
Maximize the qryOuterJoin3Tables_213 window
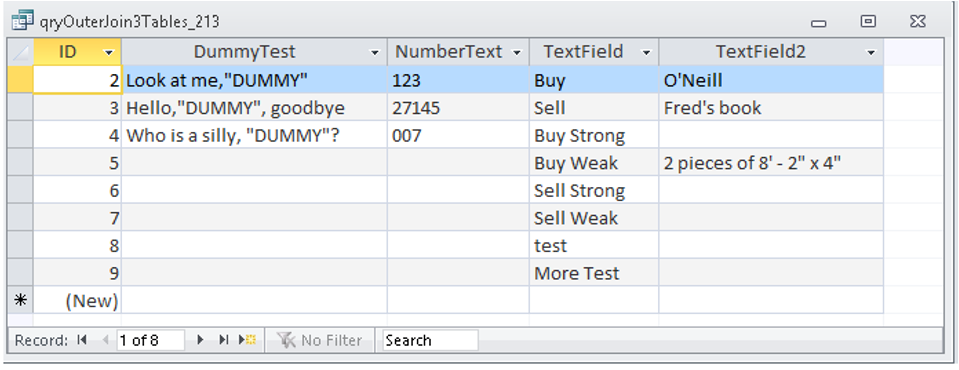click(868, 22)
